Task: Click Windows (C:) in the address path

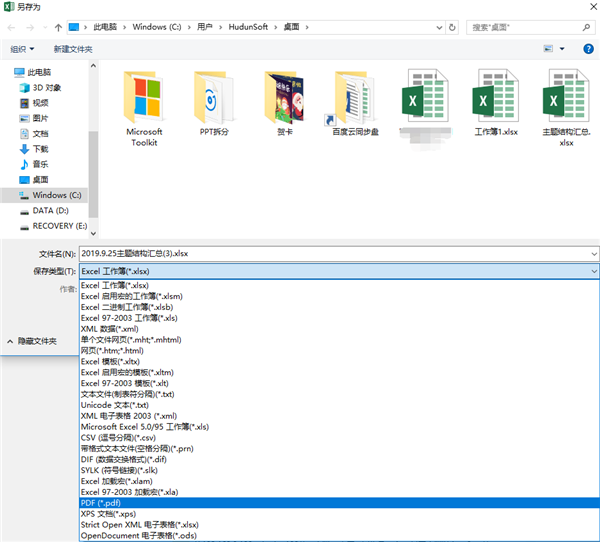Action: 157,27
